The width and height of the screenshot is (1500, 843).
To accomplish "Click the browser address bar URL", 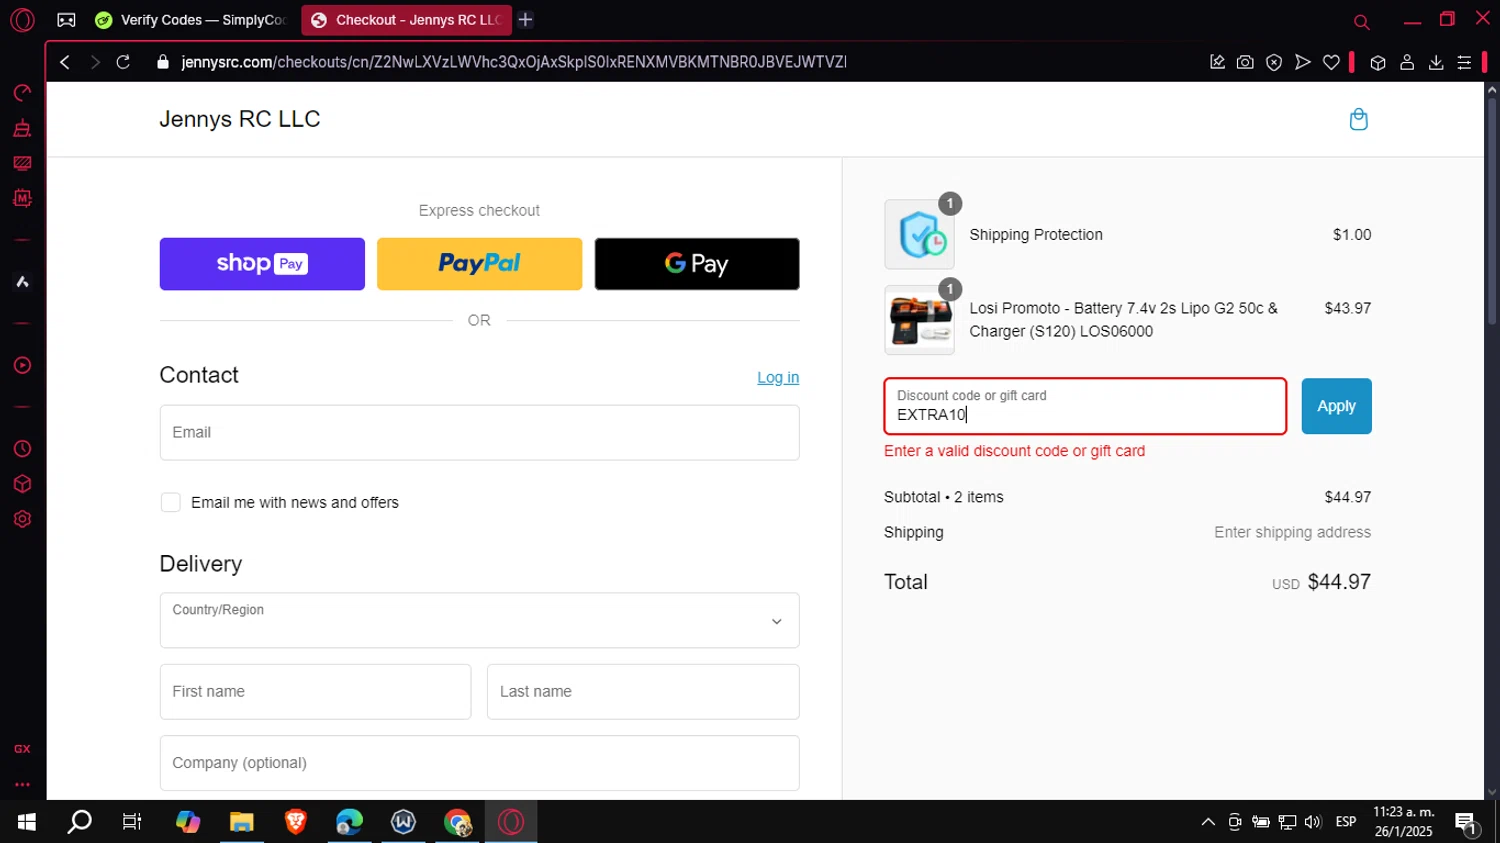I will (514, 62).
